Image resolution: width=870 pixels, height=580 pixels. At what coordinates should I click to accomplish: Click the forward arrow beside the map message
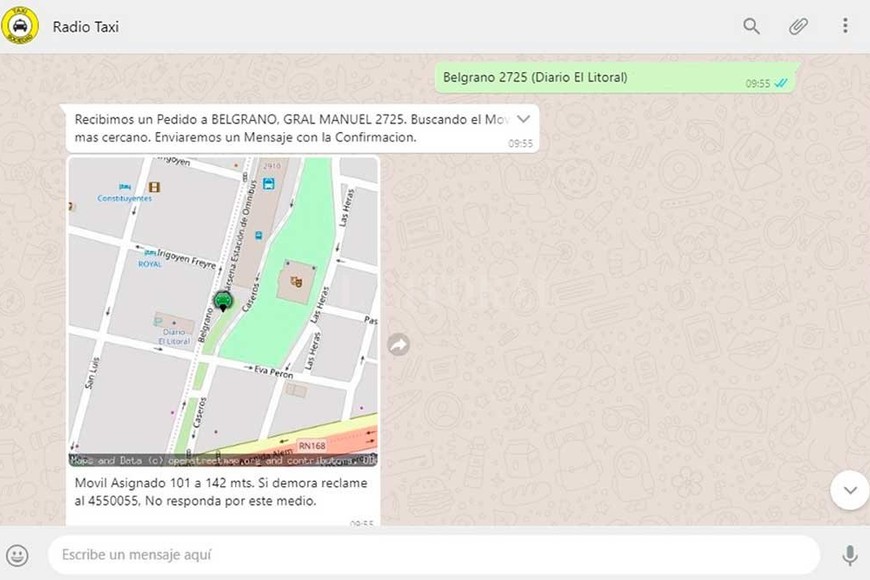(398, 343)
